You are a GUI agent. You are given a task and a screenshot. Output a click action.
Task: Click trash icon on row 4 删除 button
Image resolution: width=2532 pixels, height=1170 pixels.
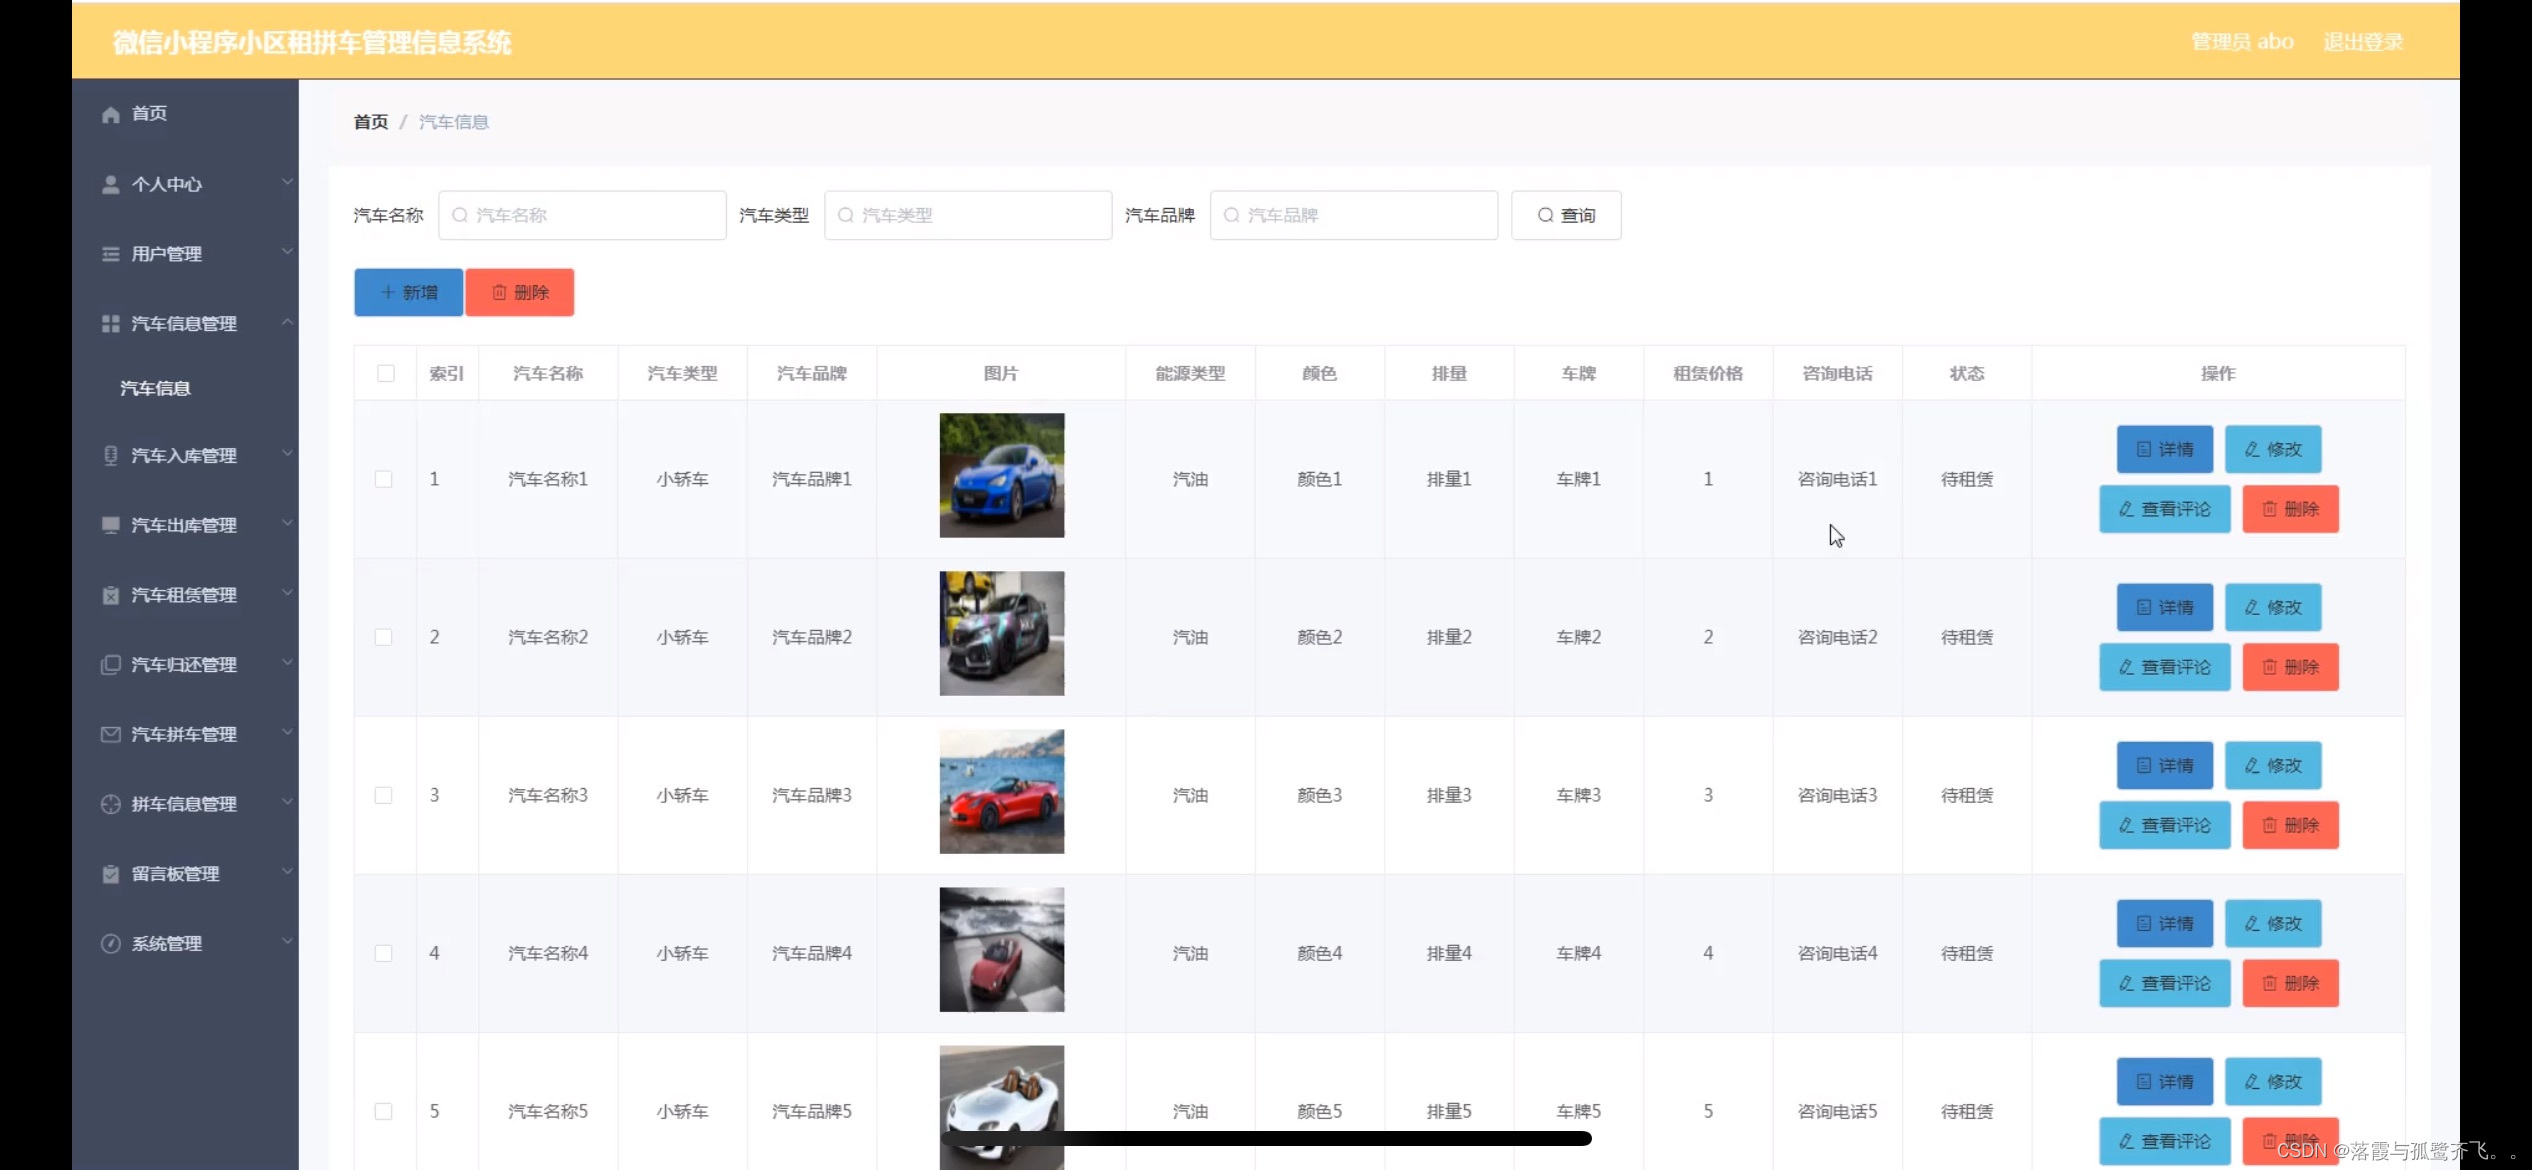pos(2270,983)
